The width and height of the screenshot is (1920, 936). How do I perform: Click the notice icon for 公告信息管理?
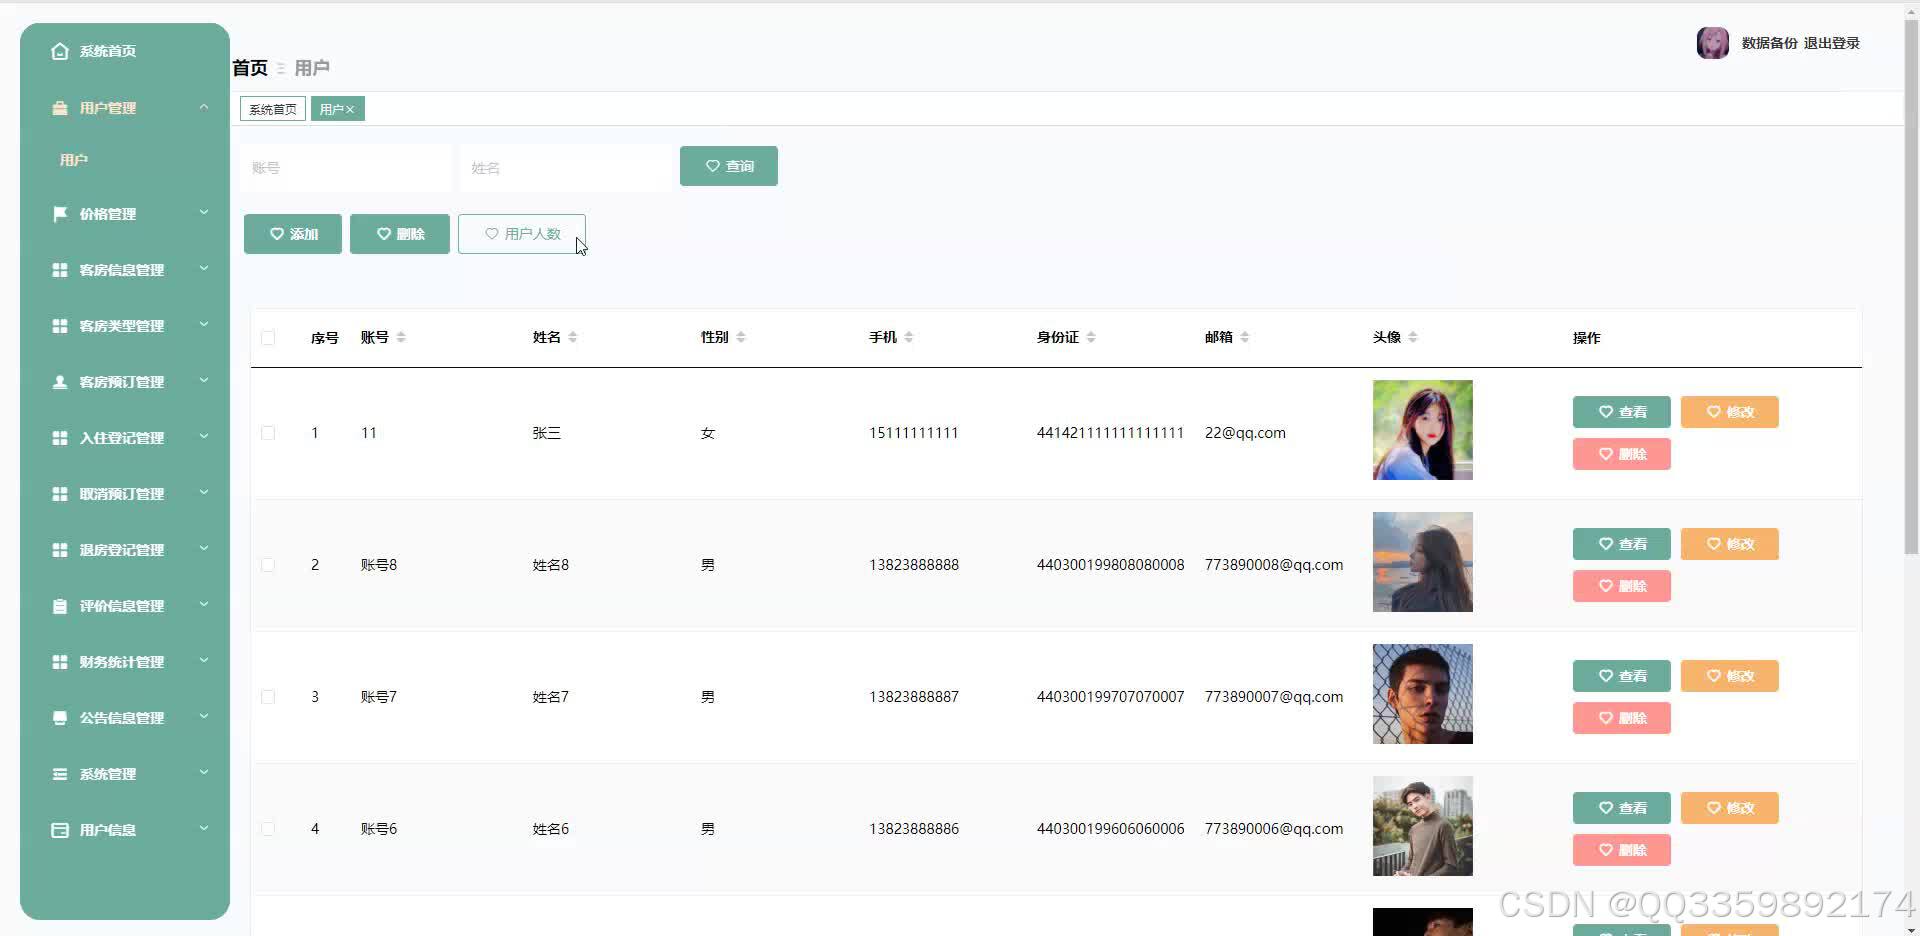coord(60,718)
